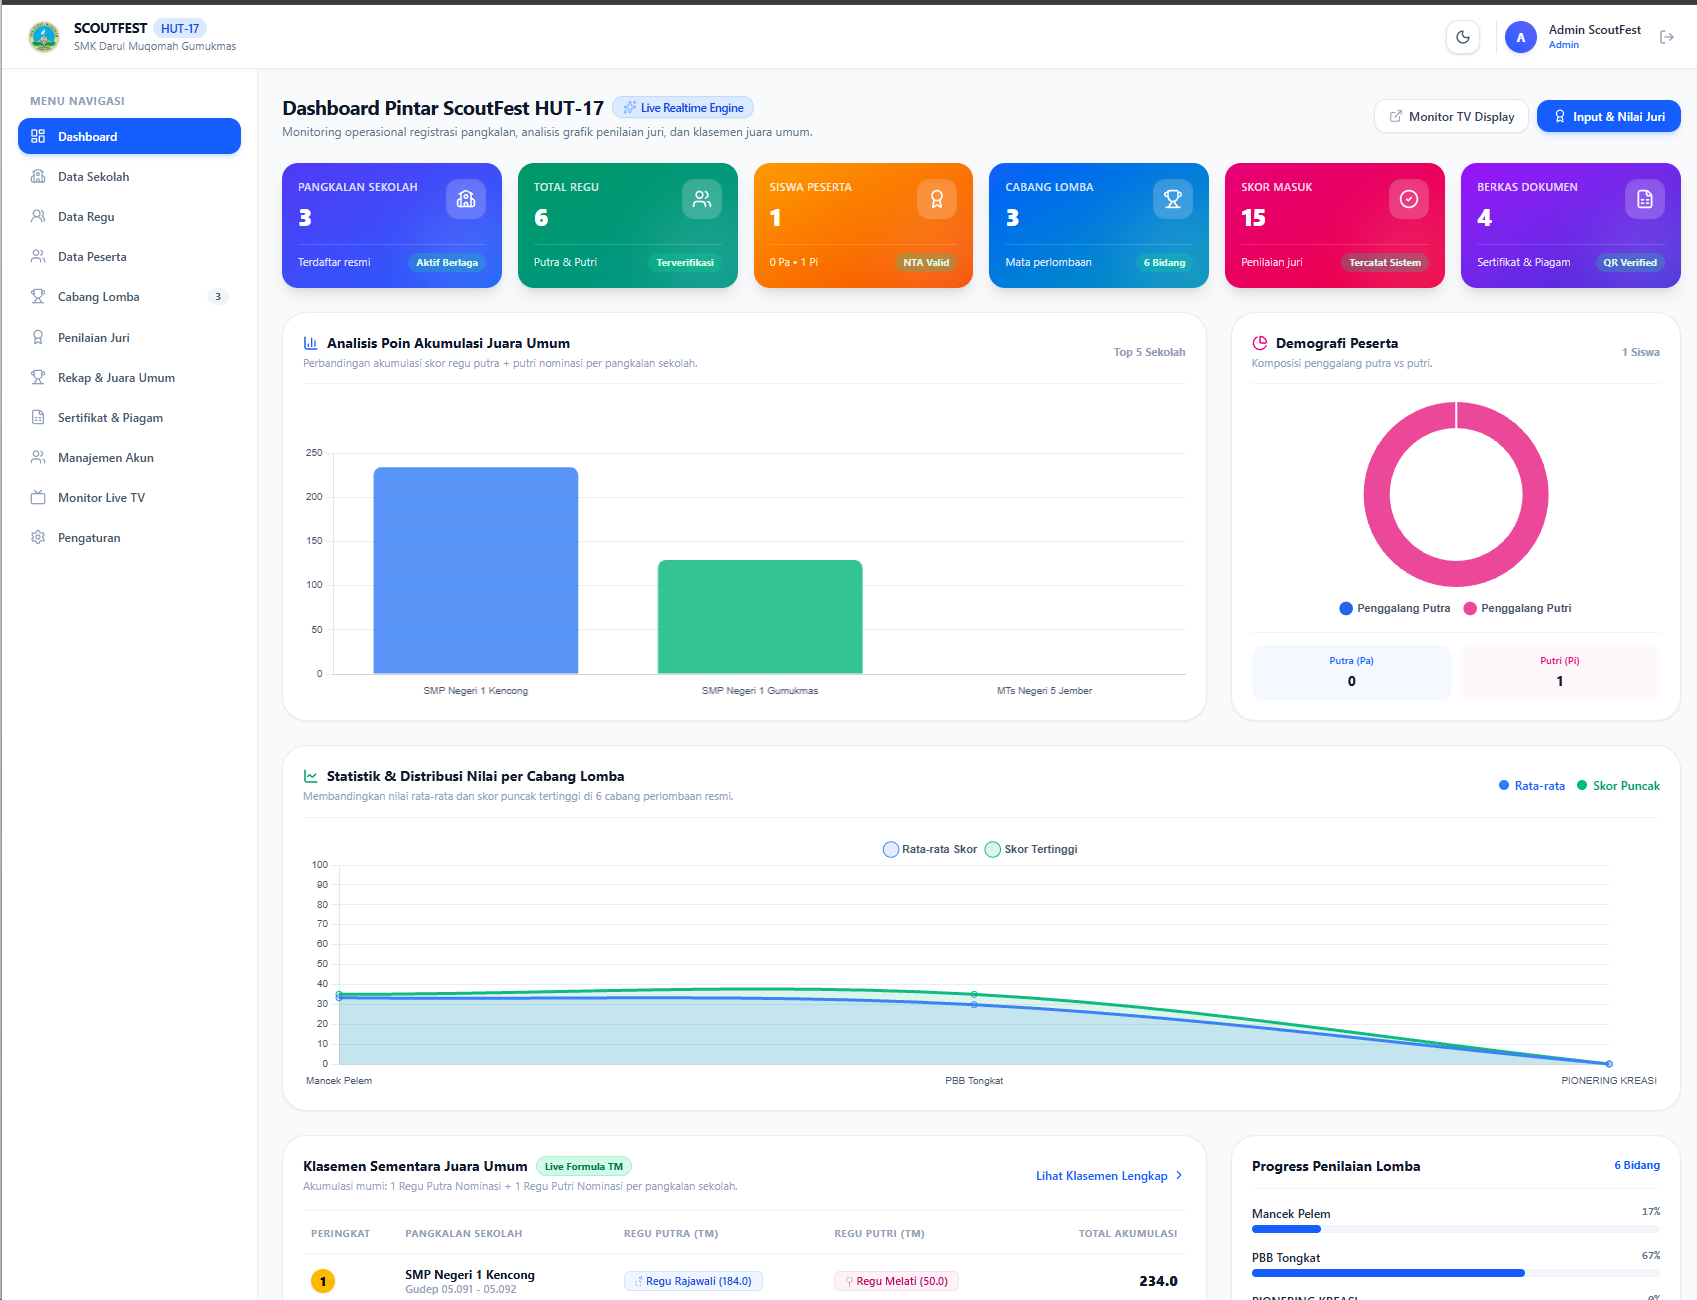The width and height of the screenshot is (1697, 1300).
Task: Click the line chart icon beside Statistik & Distribusi
Action: pos(311,776)
